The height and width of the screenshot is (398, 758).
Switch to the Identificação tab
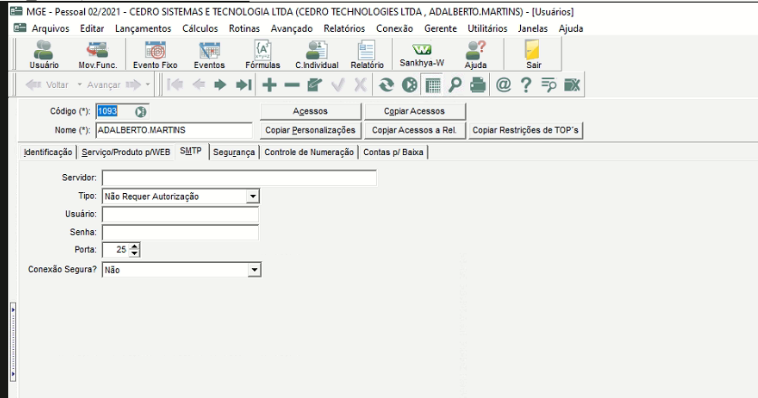click(48, 152)
